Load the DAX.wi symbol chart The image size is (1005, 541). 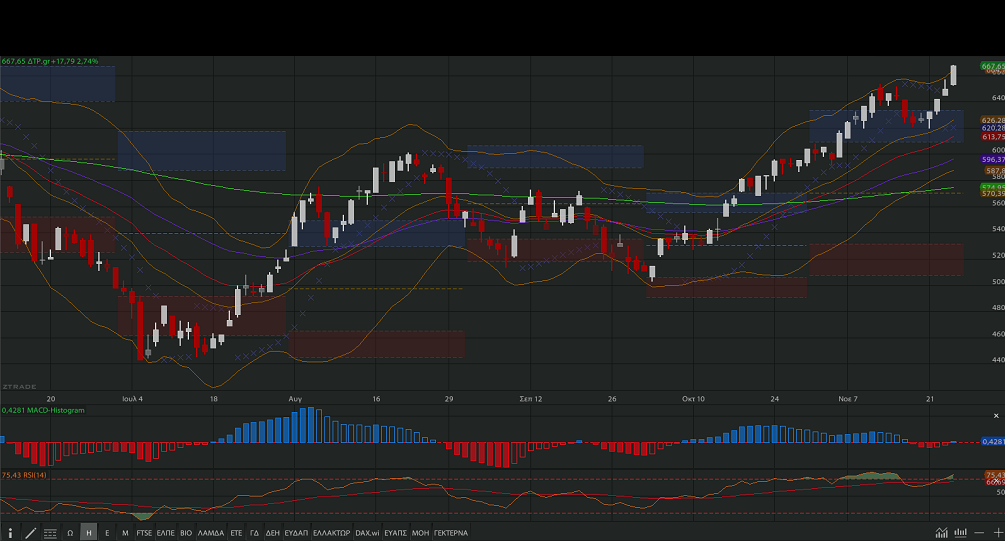(x=367, y=533)
